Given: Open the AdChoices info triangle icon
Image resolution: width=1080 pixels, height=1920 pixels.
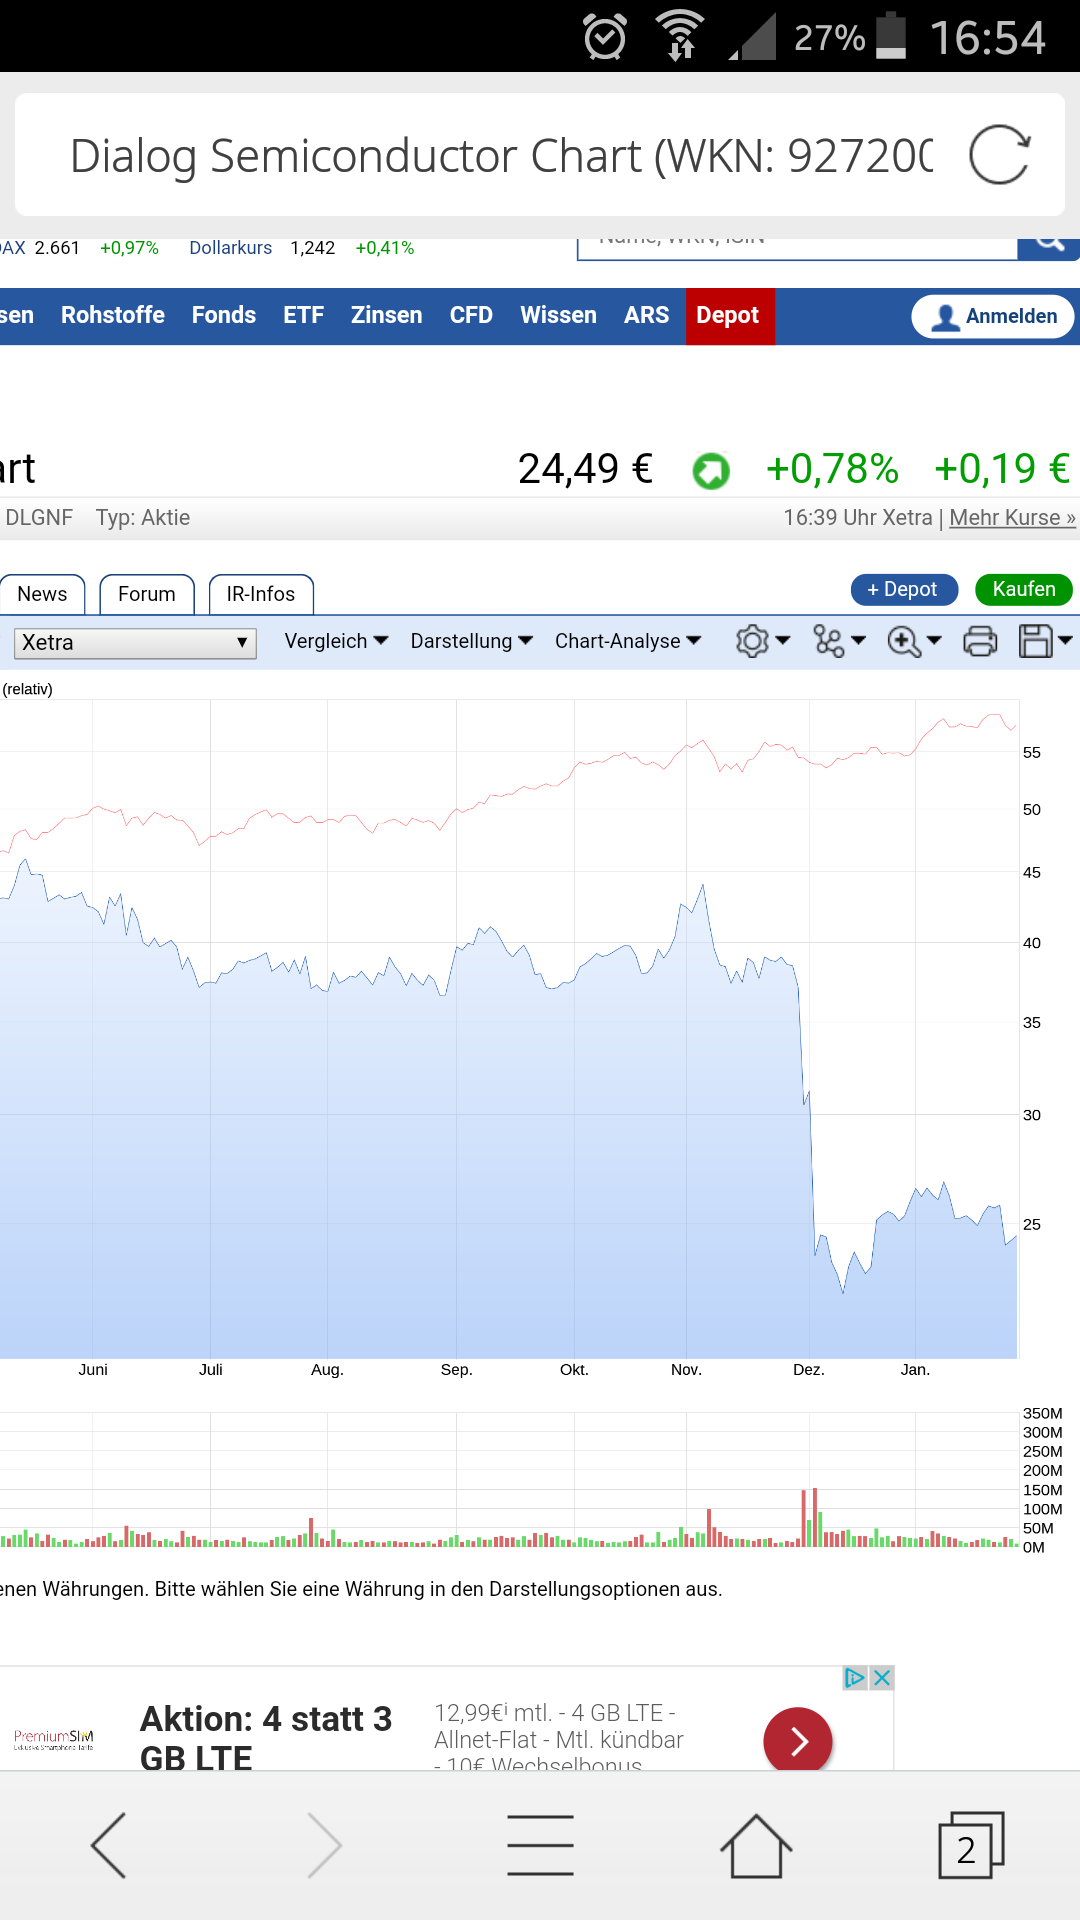Looking at the screenshot, I should (855, 1678).
